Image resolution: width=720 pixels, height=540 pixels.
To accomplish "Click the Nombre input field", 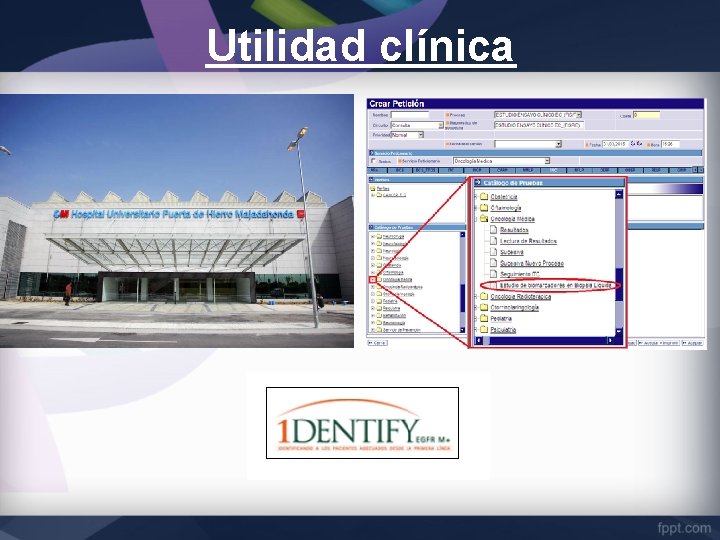I will (410, 115).
